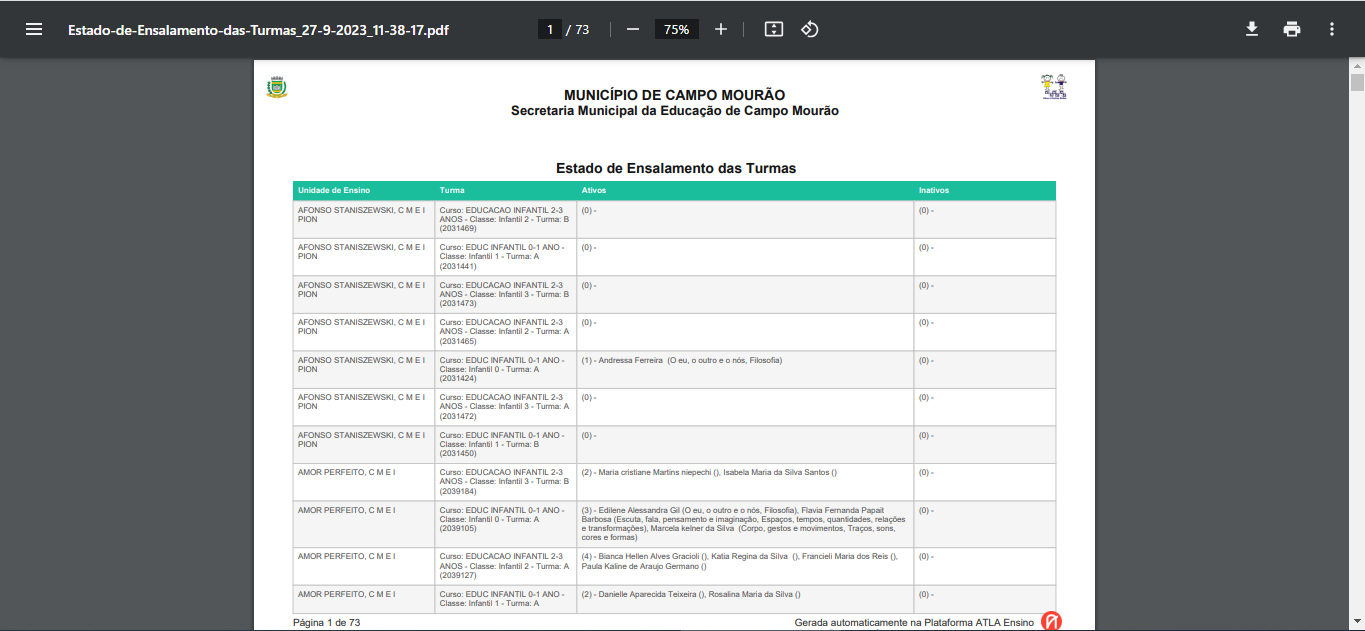Click "Página 1 de 73" footer text

(x=326, y=622)
